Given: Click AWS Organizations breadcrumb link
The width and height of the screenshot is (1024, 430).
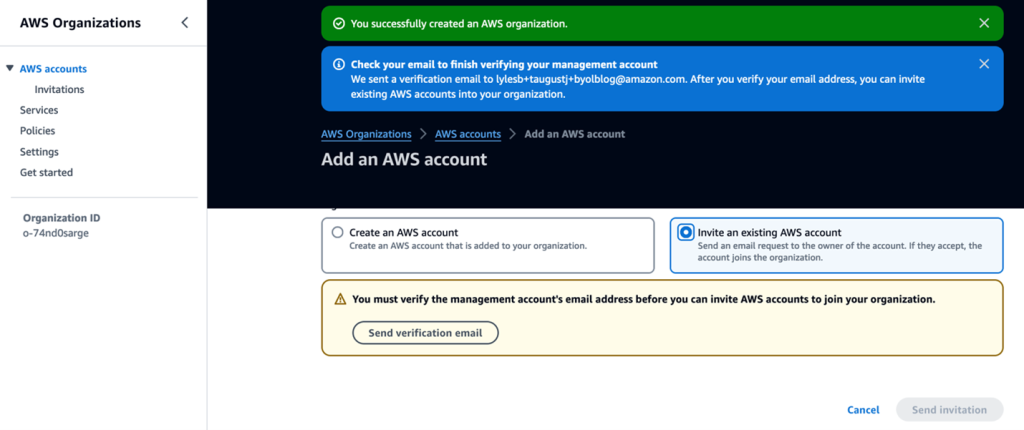Looking at the screenshot, I should click(366, 134).
